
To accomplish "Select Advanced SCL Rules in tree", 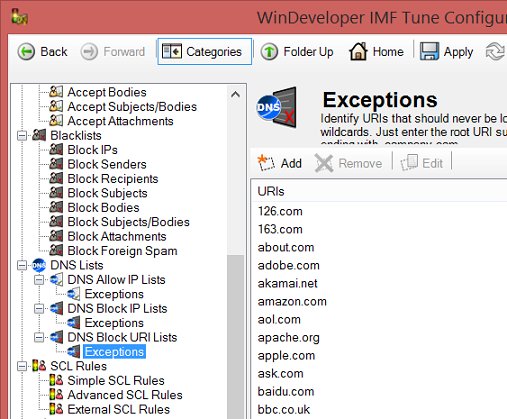I will coord(125,395).
